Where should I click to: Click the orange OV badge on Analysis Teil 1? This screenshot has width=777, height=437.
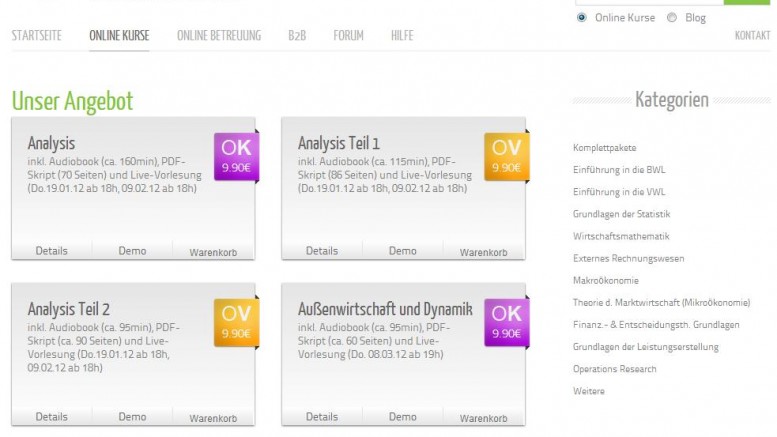tap(506, 156)
